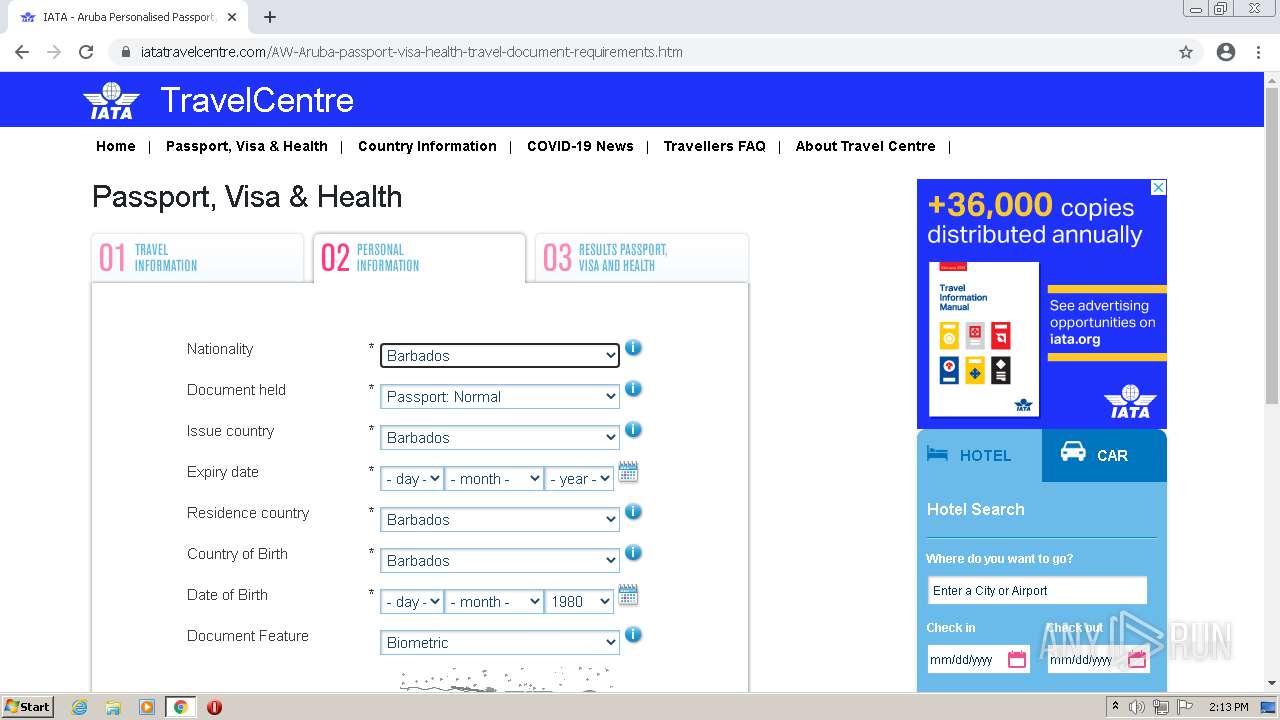Open the Expiry date year dropdown
The image size is (1280, 720).
tap(579, 479)
